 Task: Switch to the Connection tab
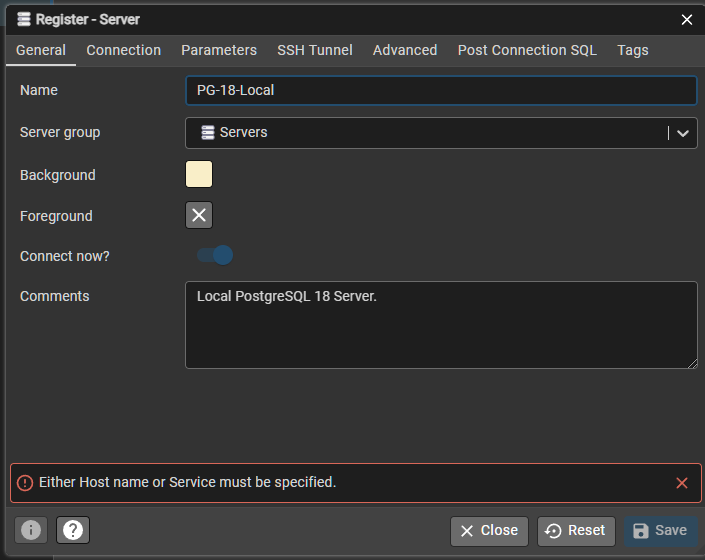[x=123, y=50]
